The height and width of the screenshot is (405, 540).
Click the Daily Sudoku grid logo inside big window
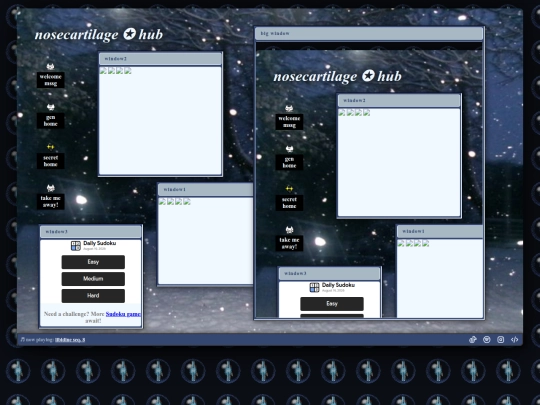314,287
